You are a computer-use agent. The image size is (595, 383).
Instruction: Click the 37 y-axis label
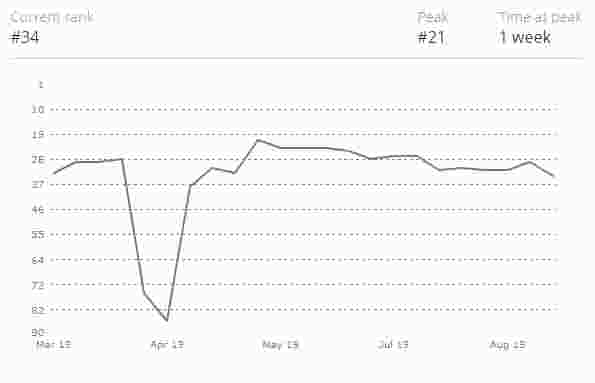coord(38,184)
